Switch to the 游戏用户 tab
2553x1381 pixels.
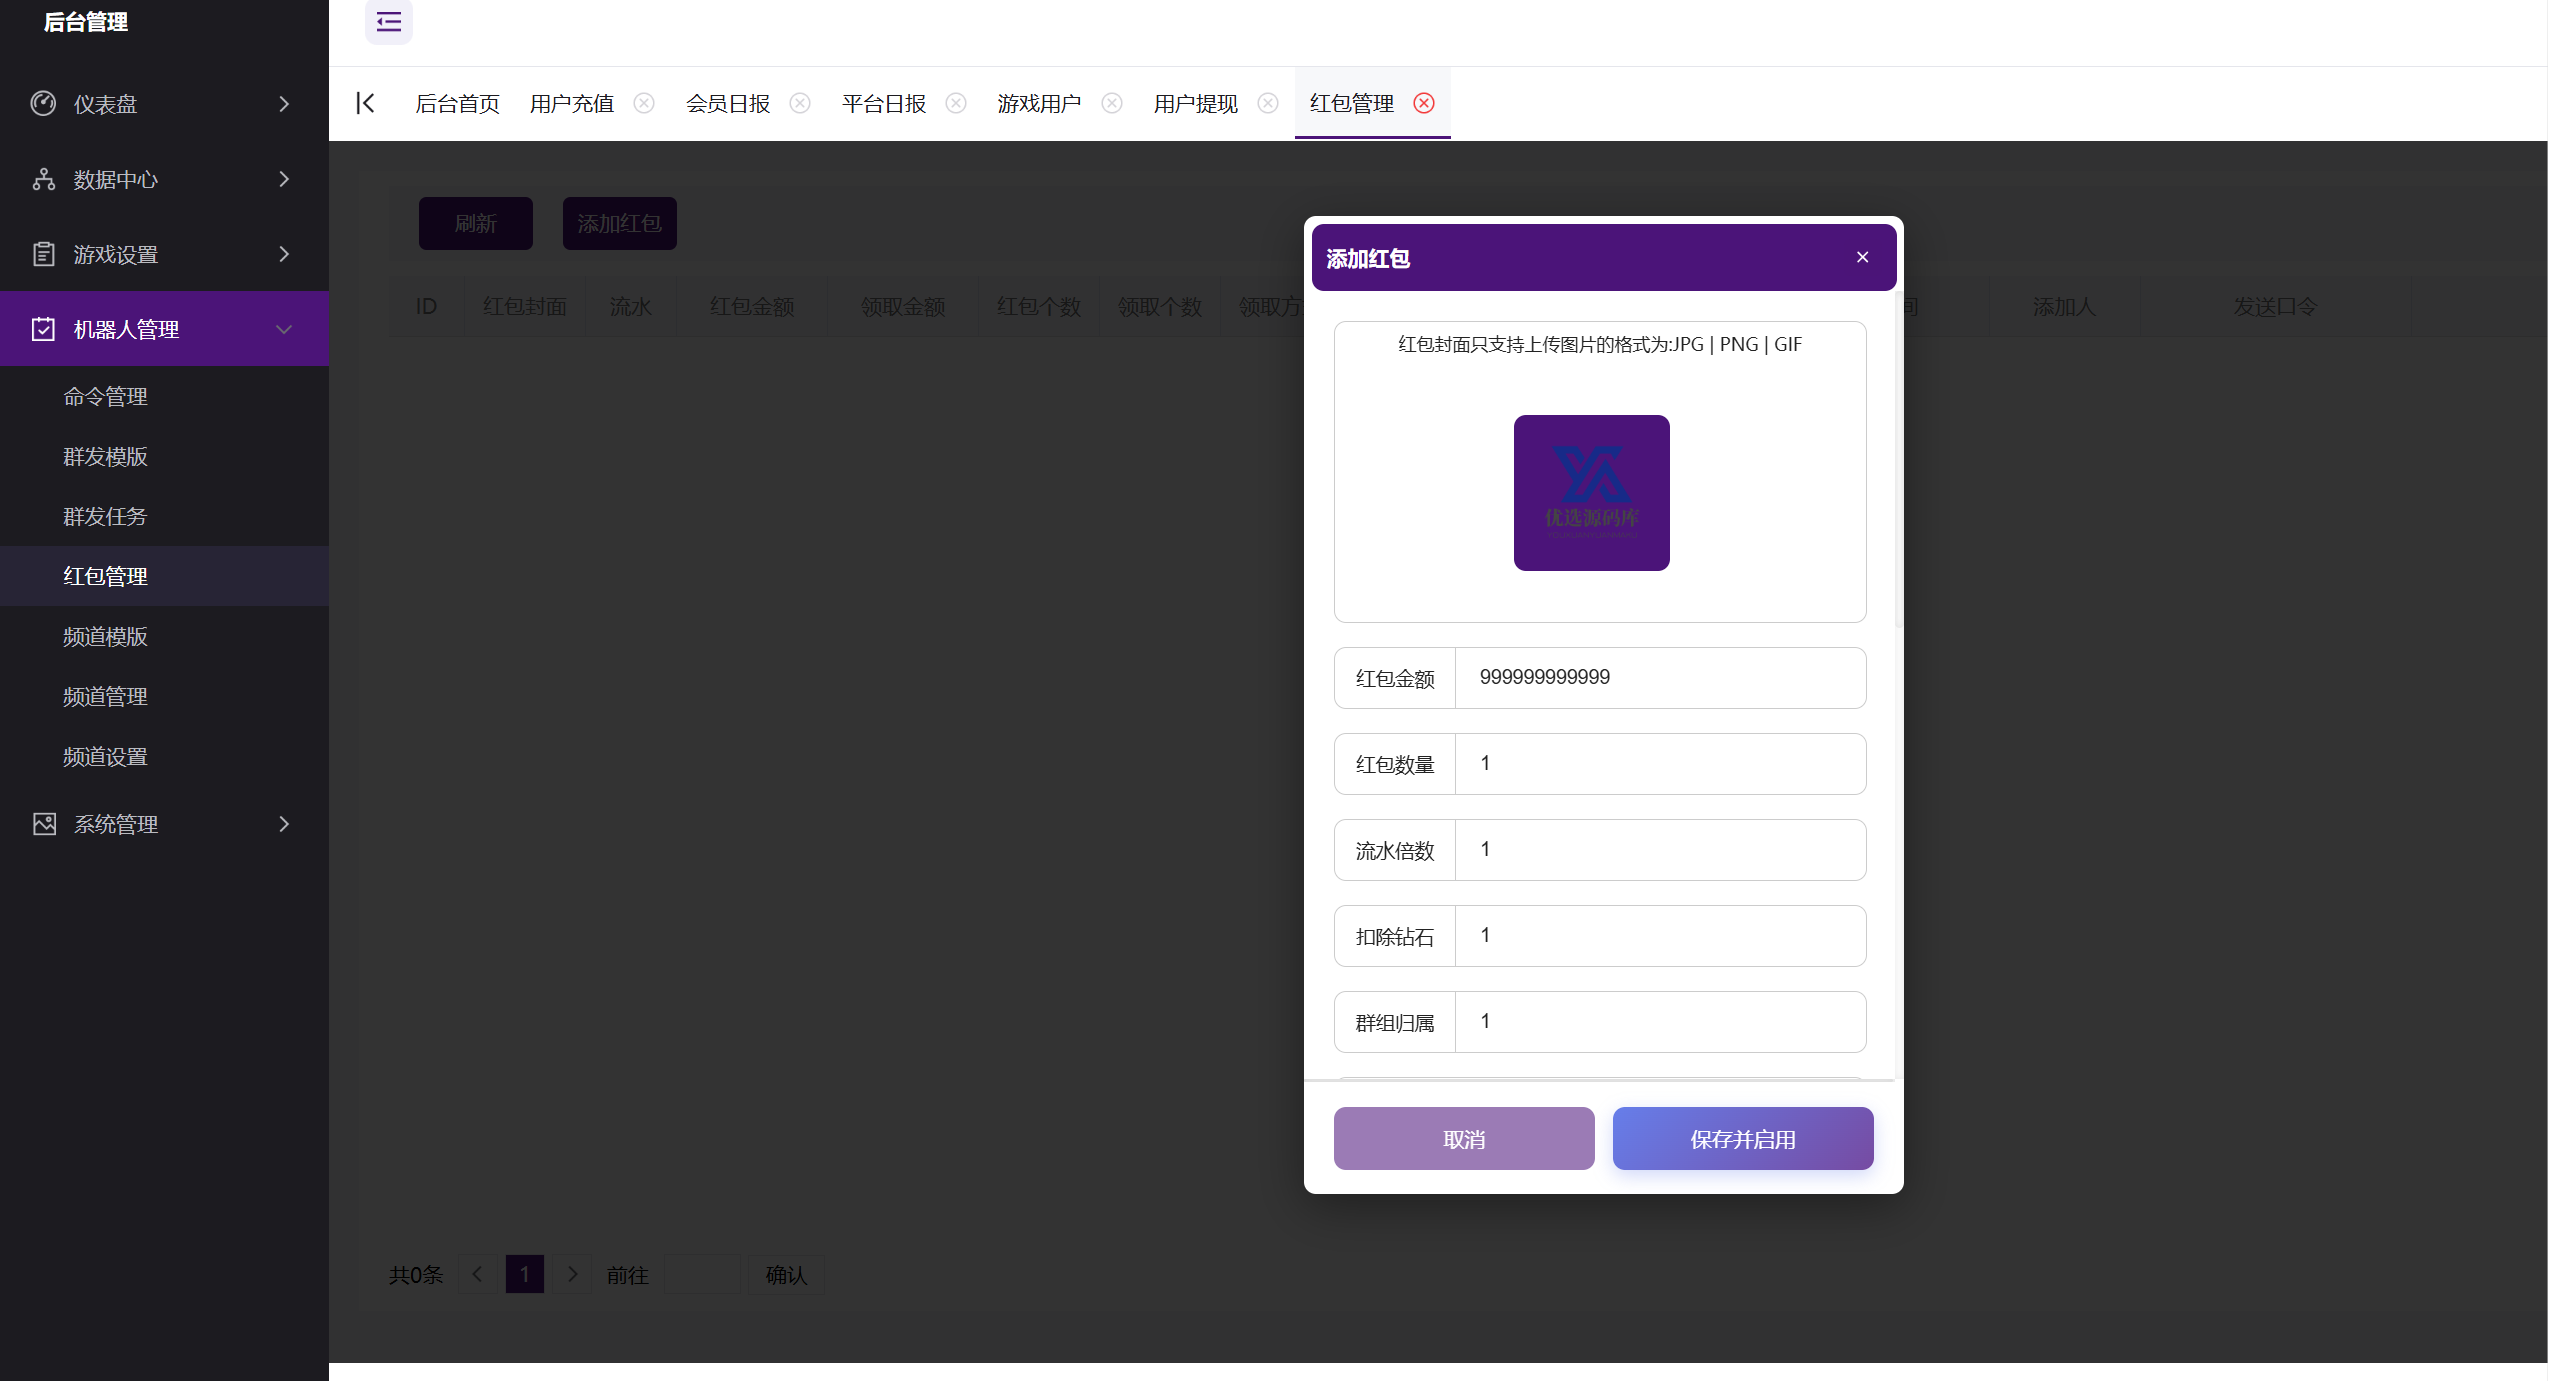click(x=1039, y=103)
